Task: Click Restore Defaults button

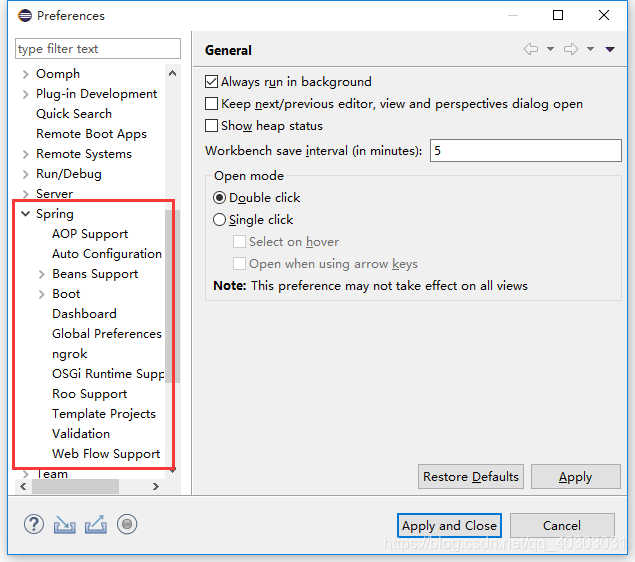Action: [x=471, y=477]
